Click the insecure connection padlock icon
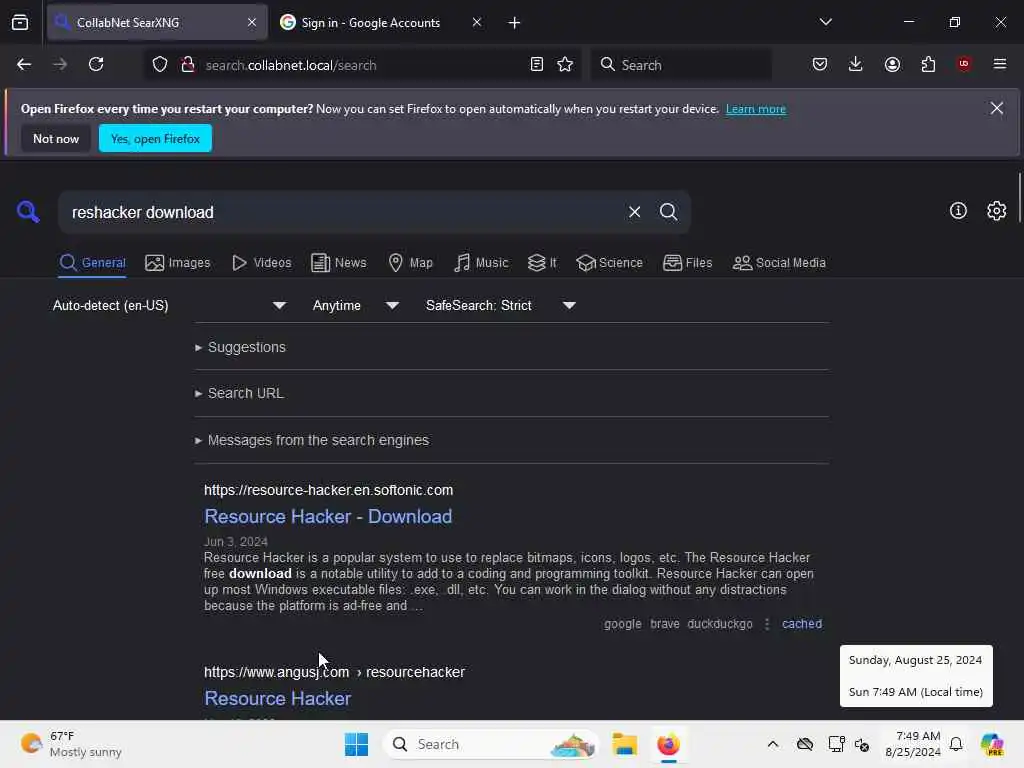This screenshot has height=768, width=1024. coord(187,65)
